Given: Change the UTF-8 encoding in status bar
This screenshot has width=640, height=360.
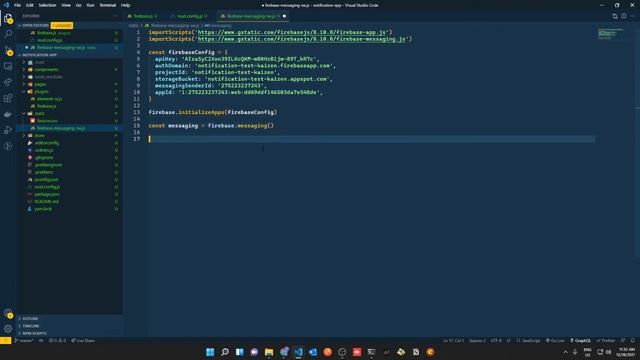Looking at the screenshot, I should pos(496,340).
